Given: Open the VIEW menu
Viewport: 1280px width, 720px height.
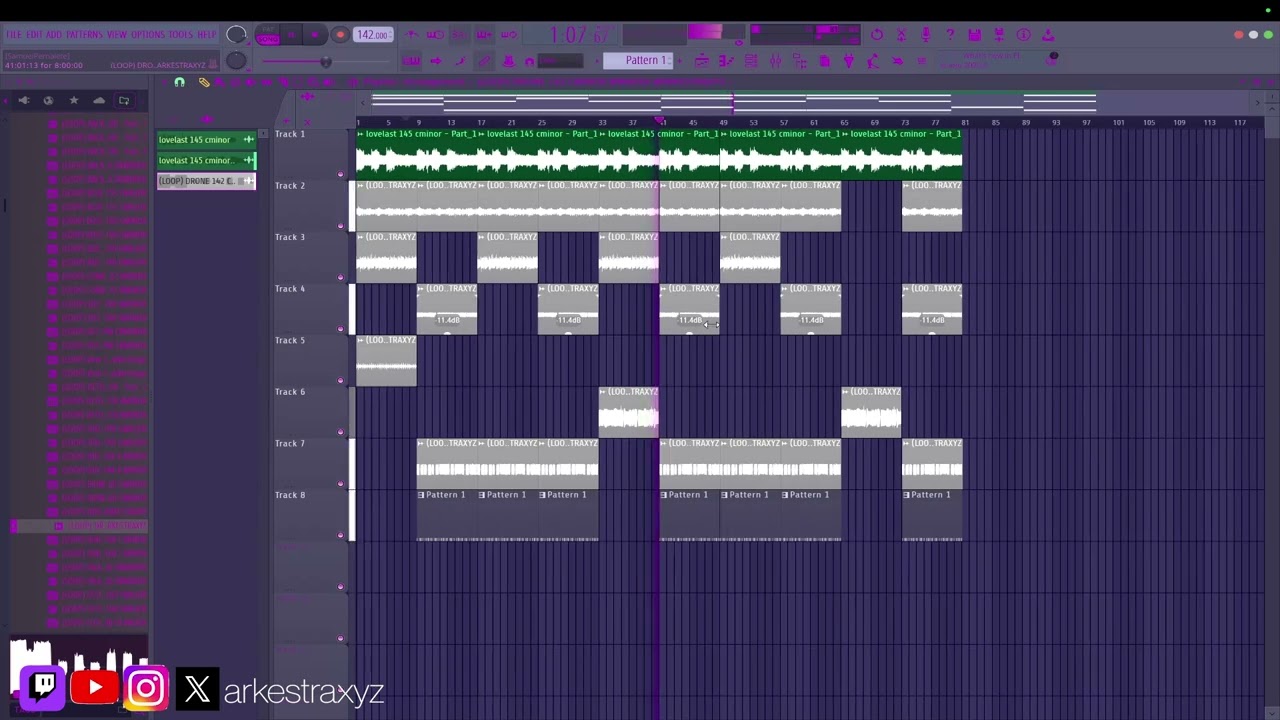Looking at the screenshot, I should tap(116, 34).
